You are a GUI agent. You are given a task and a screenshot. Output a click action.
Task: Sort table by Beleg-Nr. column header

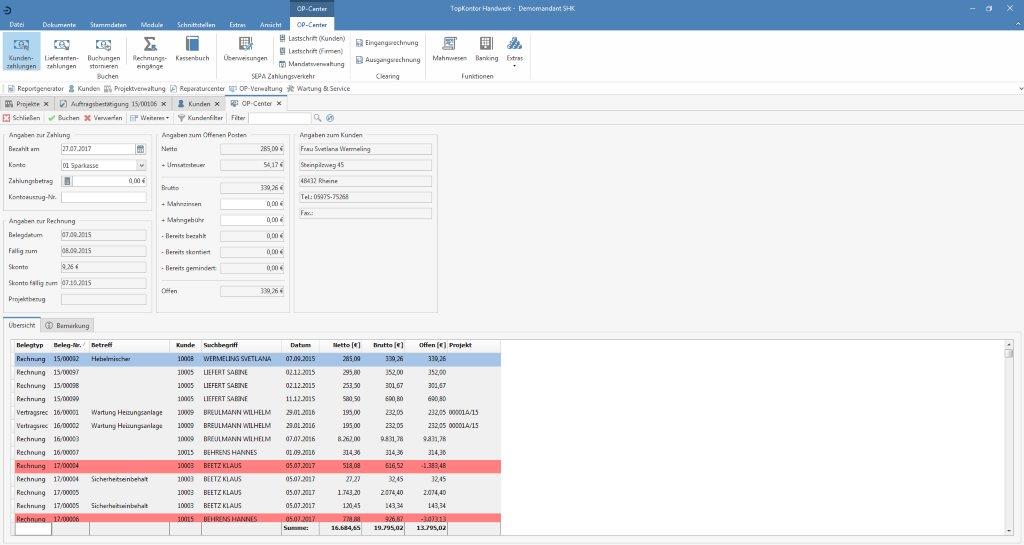click(x=70, y=345)
